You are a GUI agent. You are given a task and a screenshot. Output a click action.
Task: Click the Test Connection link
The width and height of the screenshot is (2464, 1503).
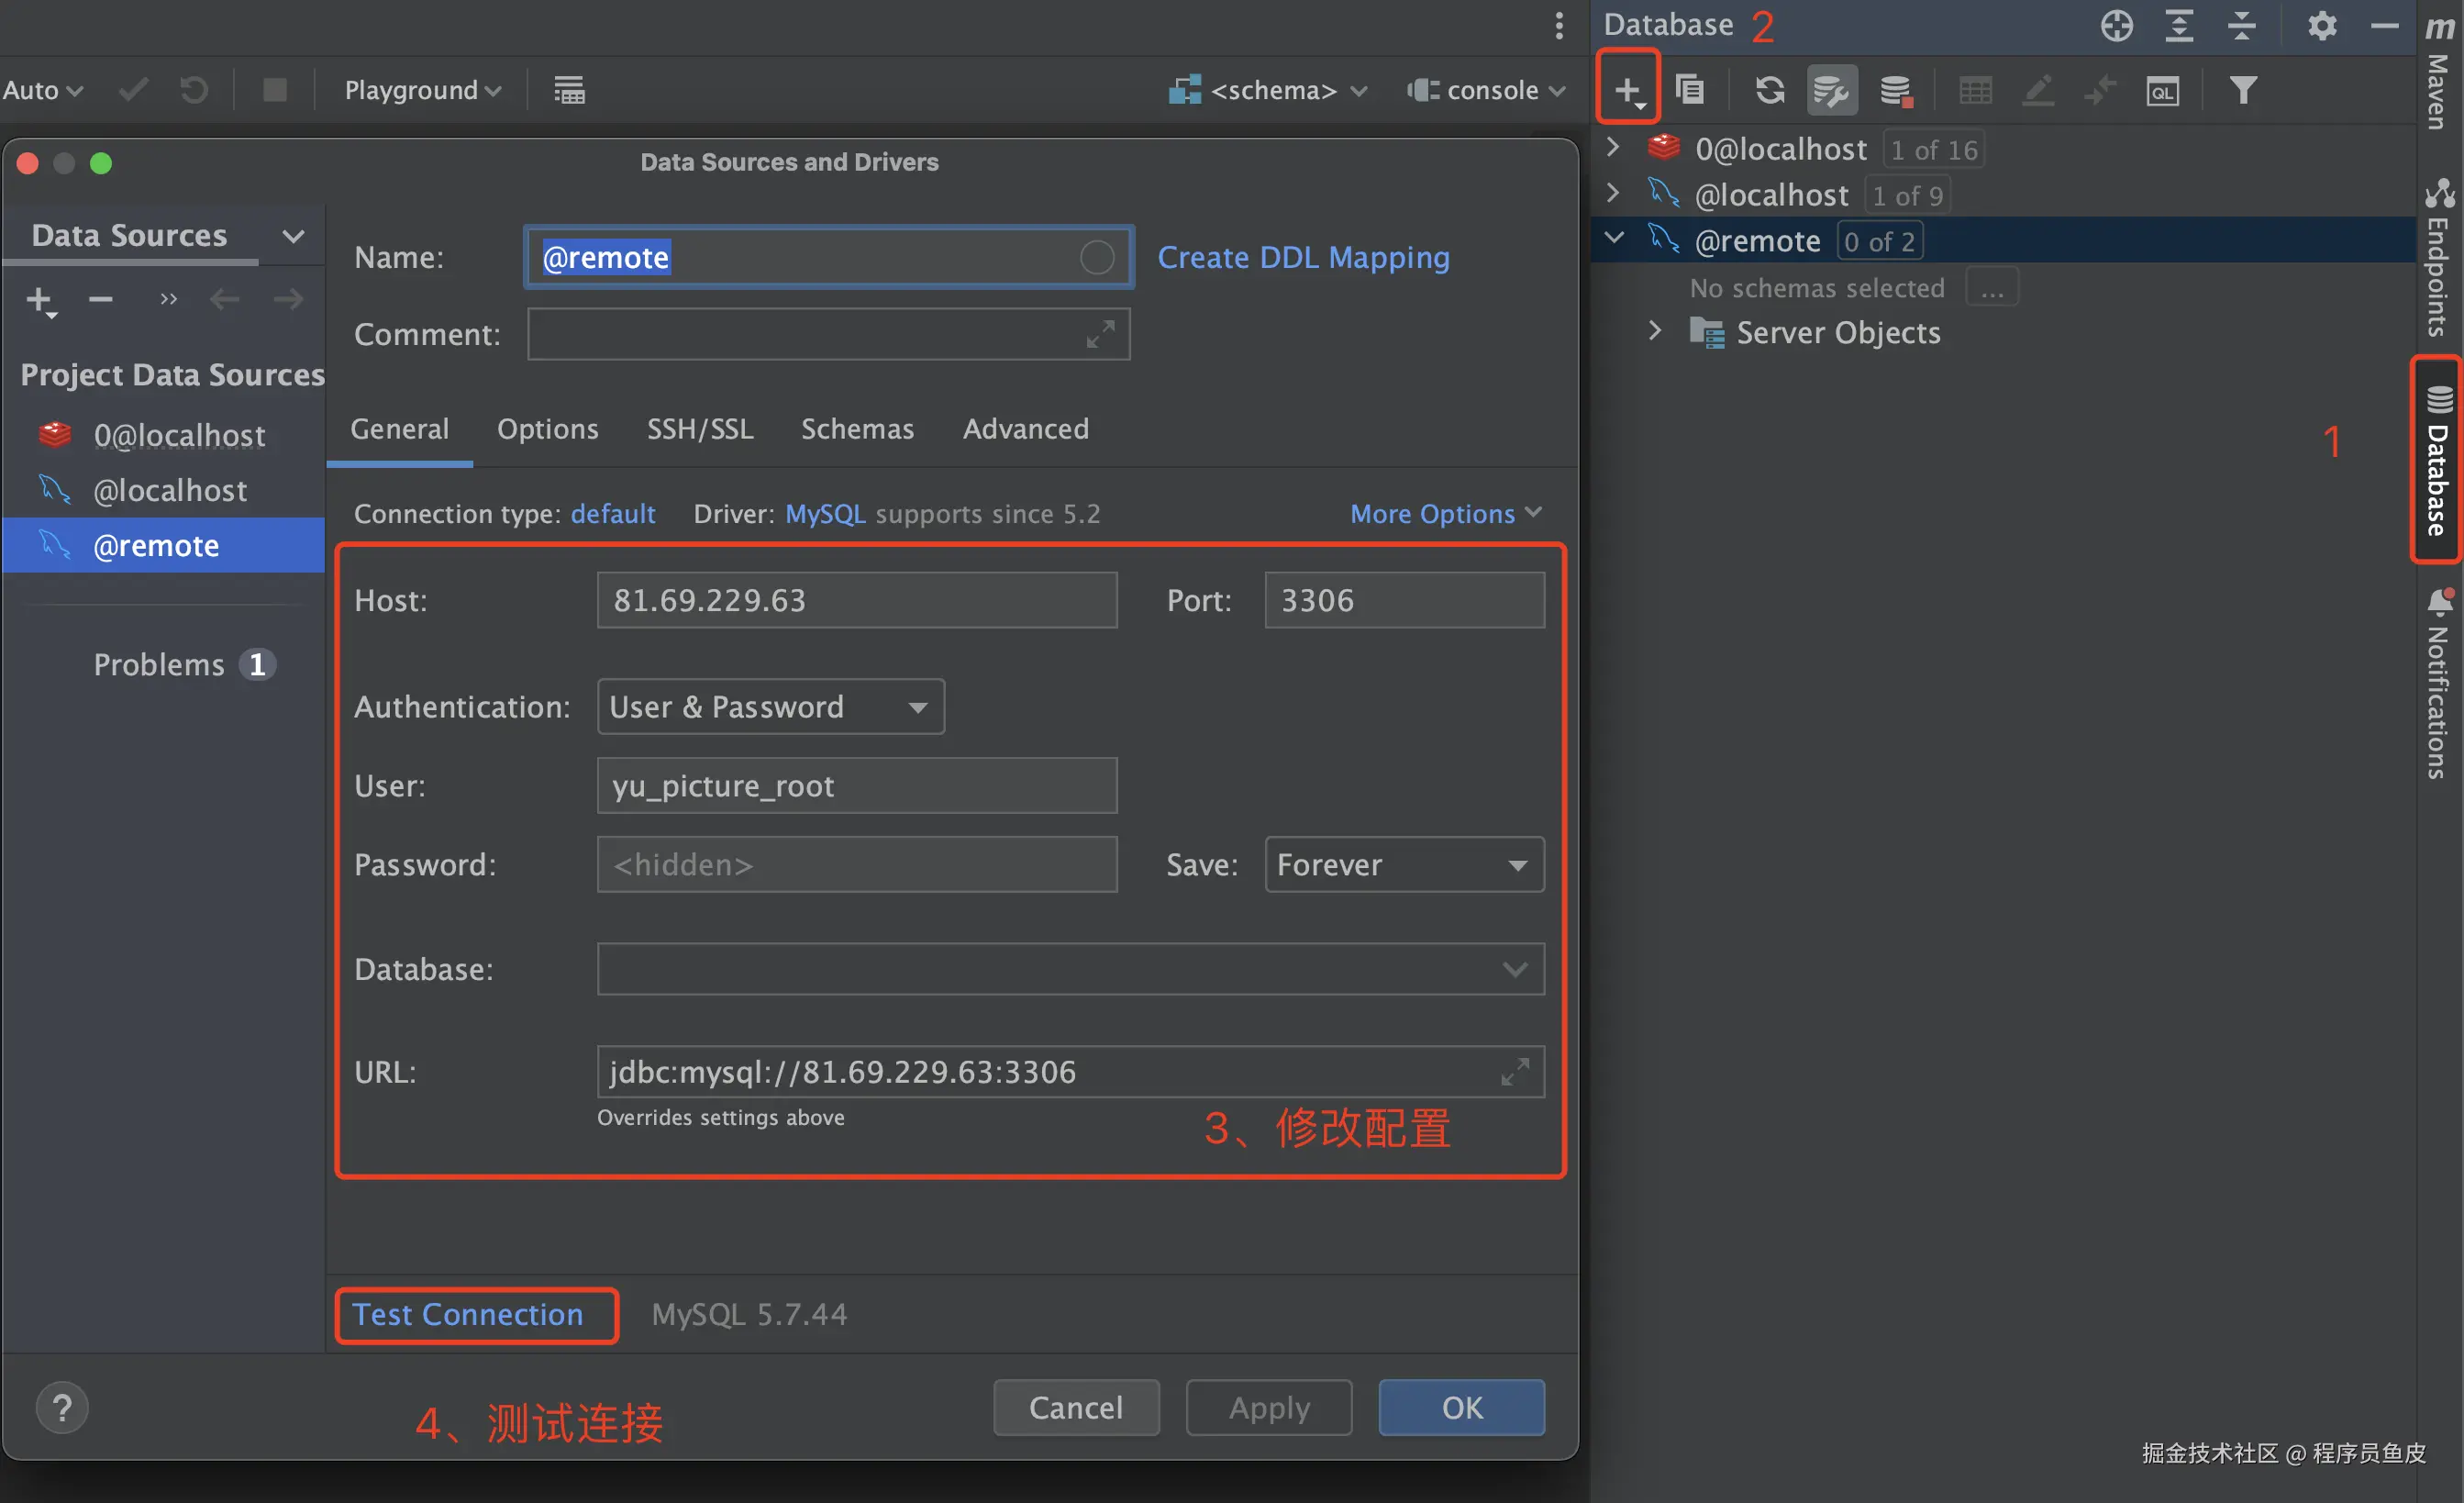pos(467,1314)
